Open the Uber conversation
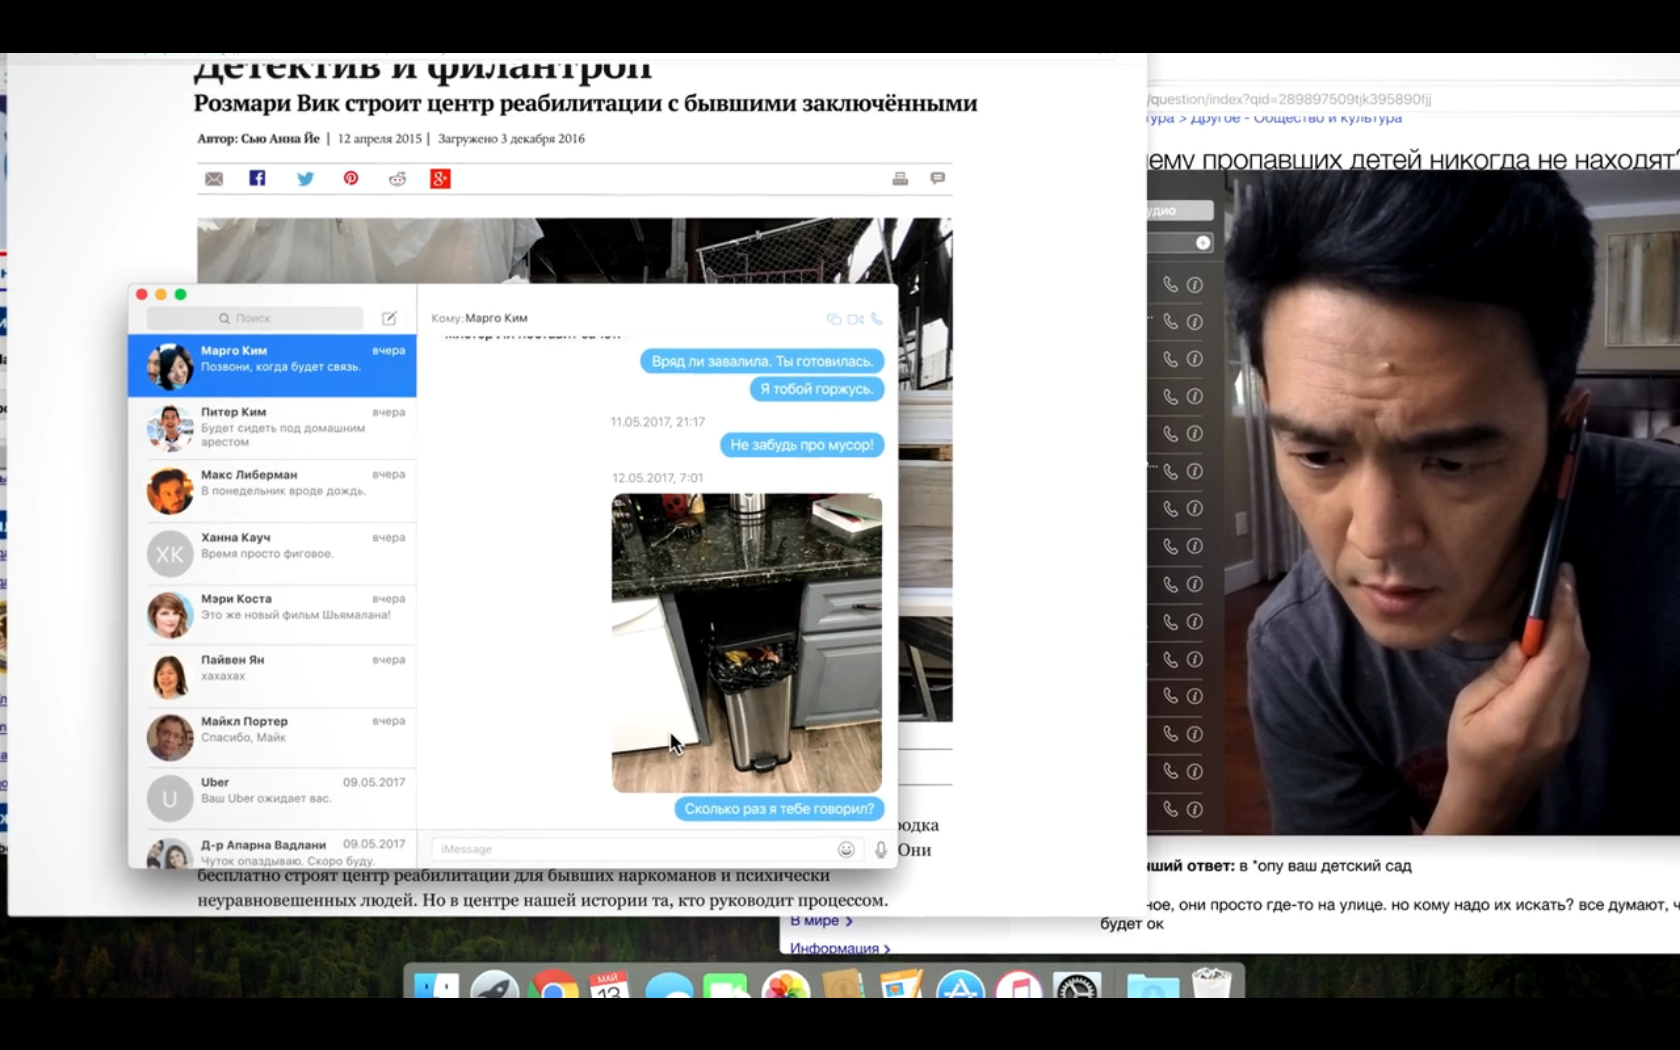This screenshot has height=1050, width=1680. 272,798
